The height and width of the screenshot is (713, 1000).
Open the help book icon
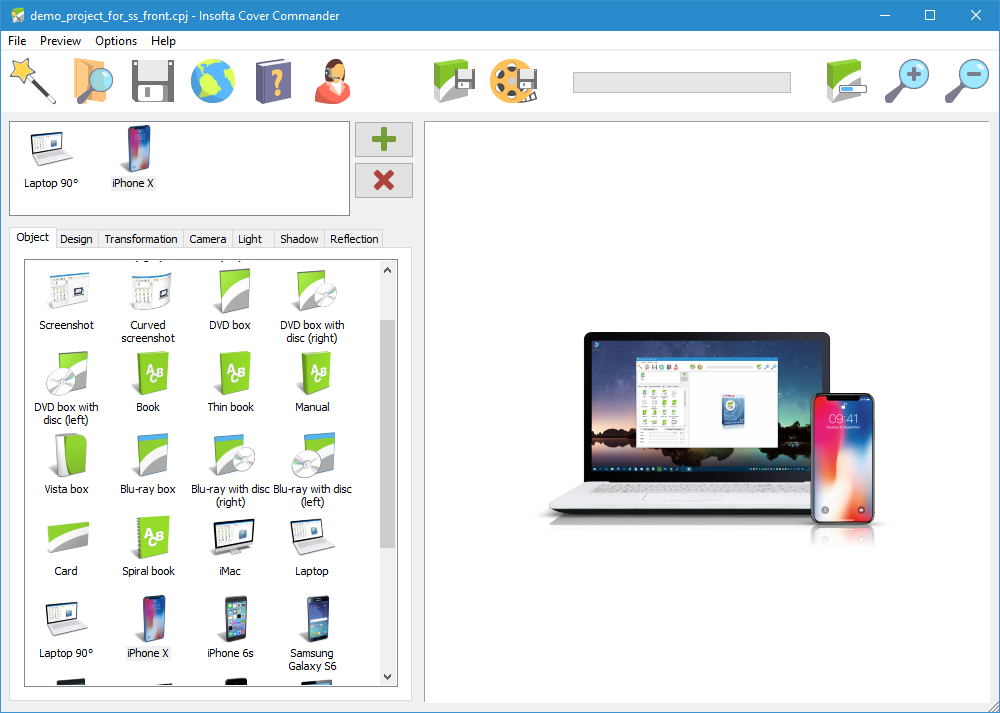tap(273, 82)
